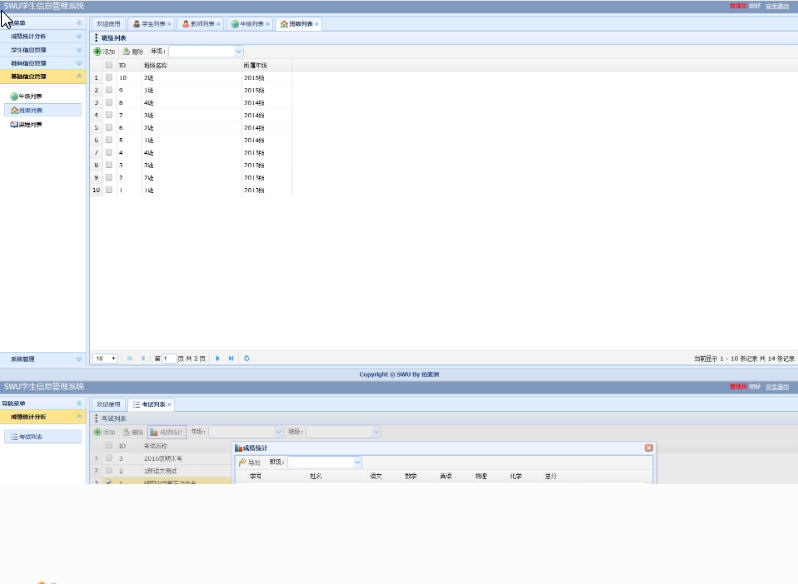Close the 班级列表 tab with its x
Viewport: 798px width, 584px height.
pos(317,24)
